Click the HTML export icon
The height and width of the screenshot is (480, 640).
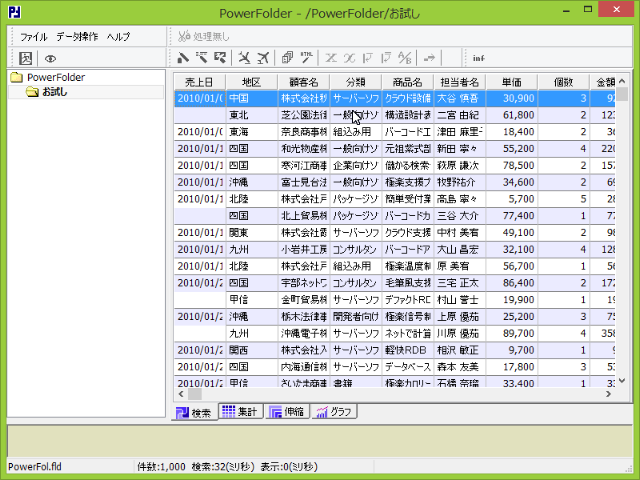(307, 58)
